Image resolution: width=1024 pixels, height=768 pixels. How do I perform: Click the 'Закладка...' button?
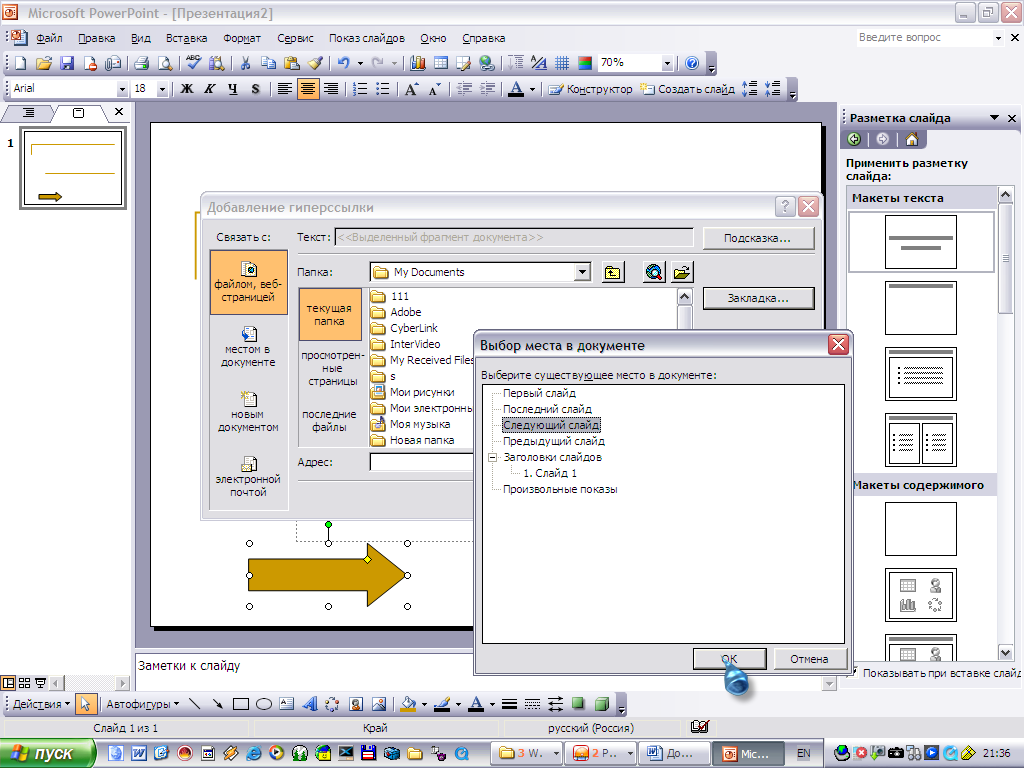(x=758, y=298)
